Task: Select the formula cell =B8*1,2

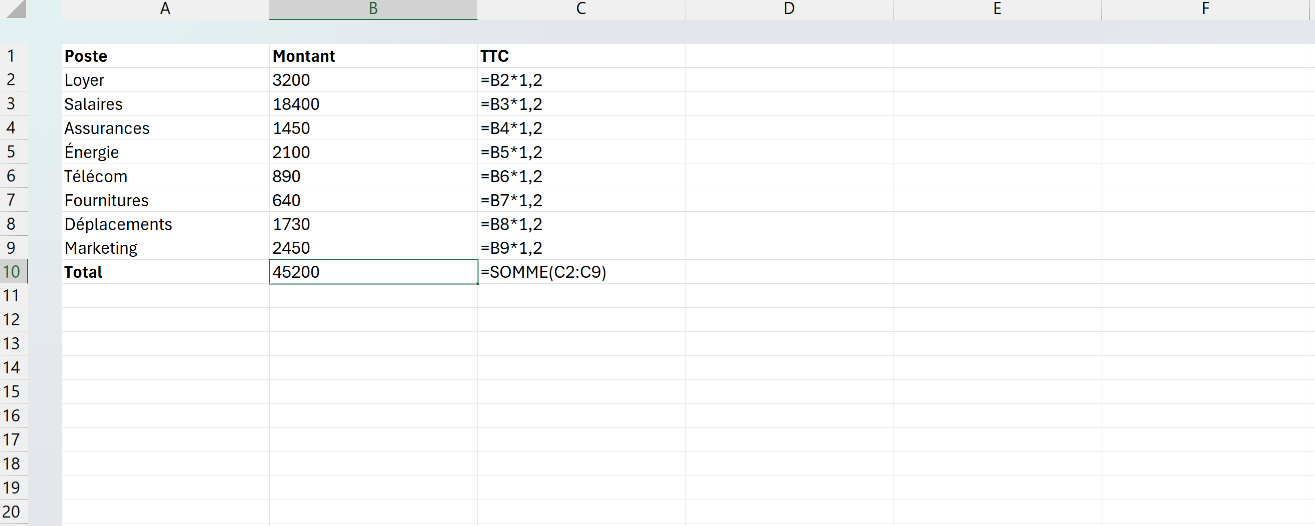Action: pos(581,224)
